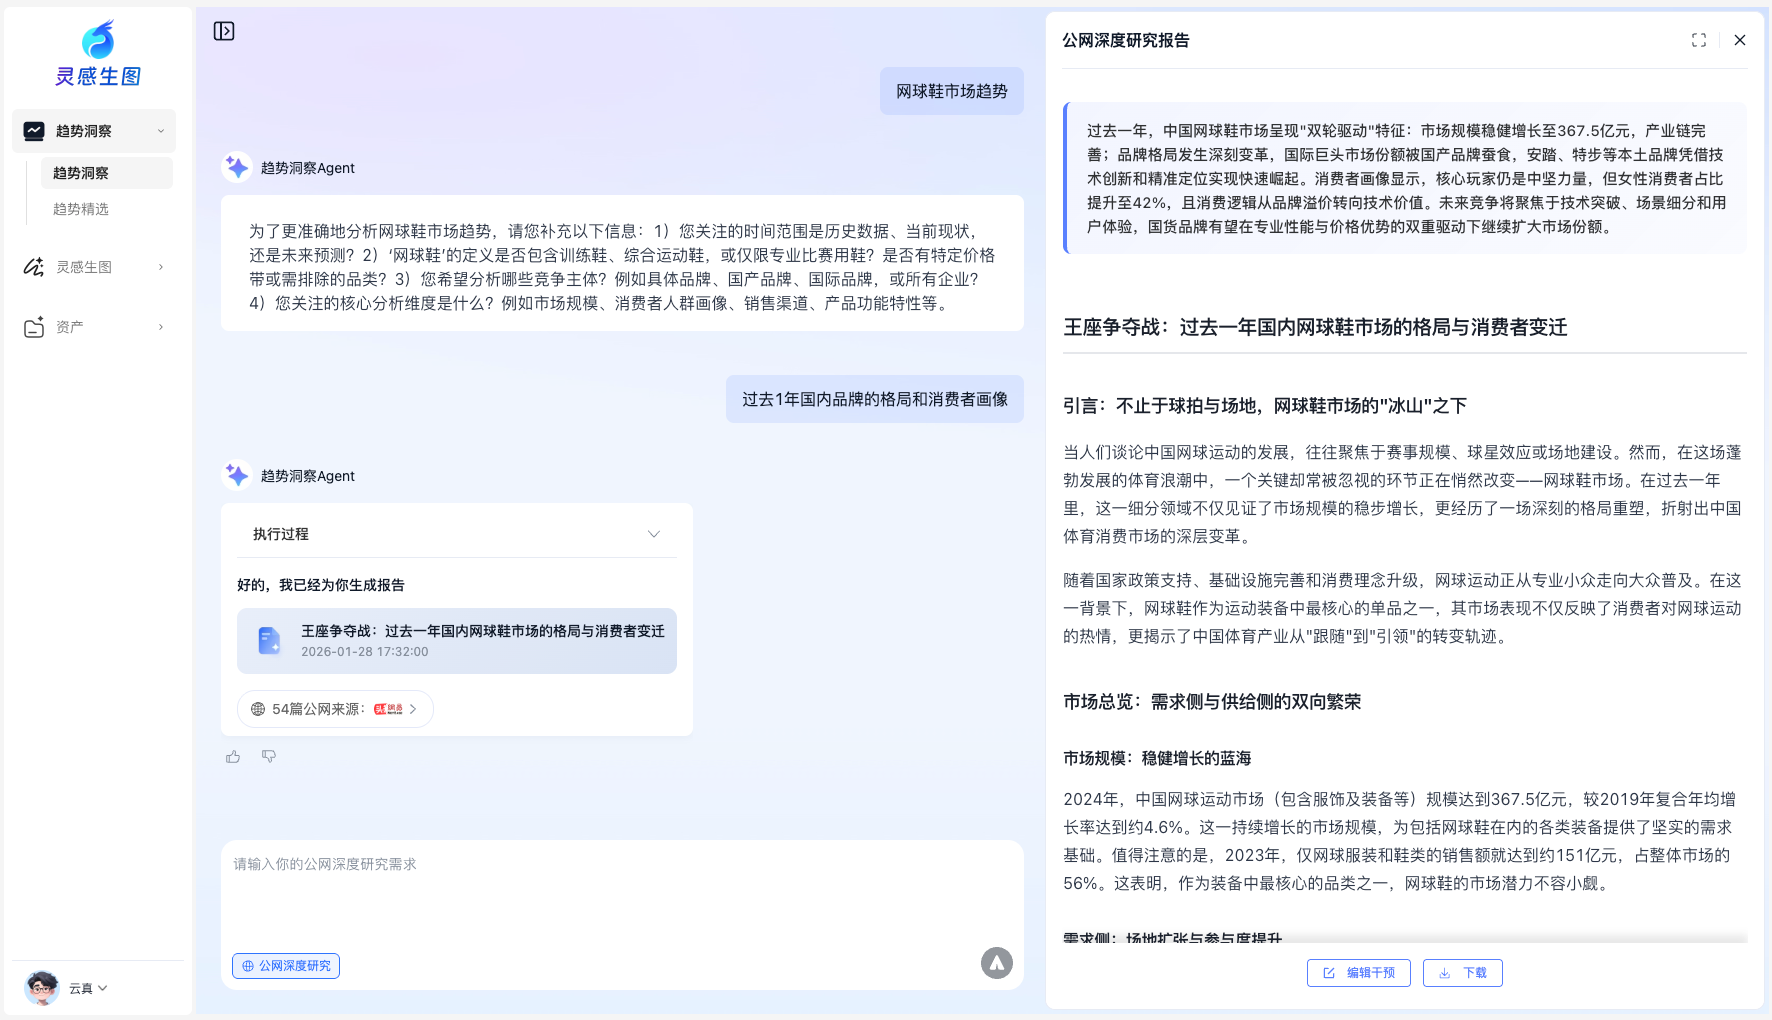Viewport: 1772px width, 1020px height.
Task: Open the 灵感生图 menu item
Action: click(94, 267)
